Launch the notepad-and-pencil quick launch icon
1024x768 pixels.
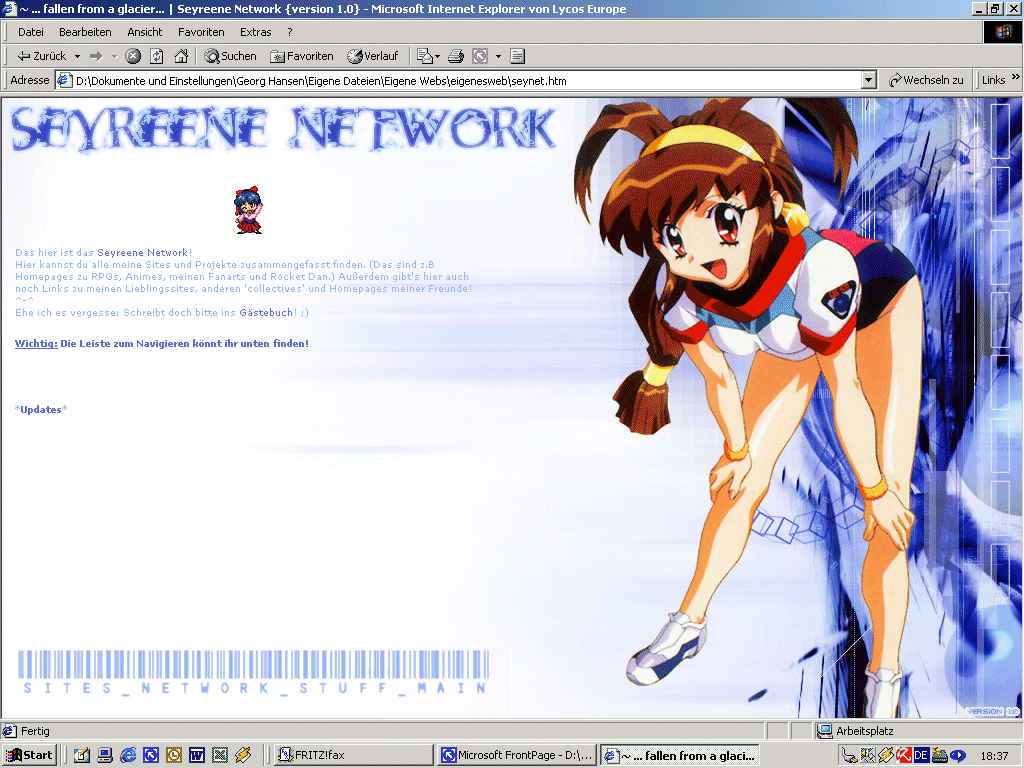click(82, 756)
